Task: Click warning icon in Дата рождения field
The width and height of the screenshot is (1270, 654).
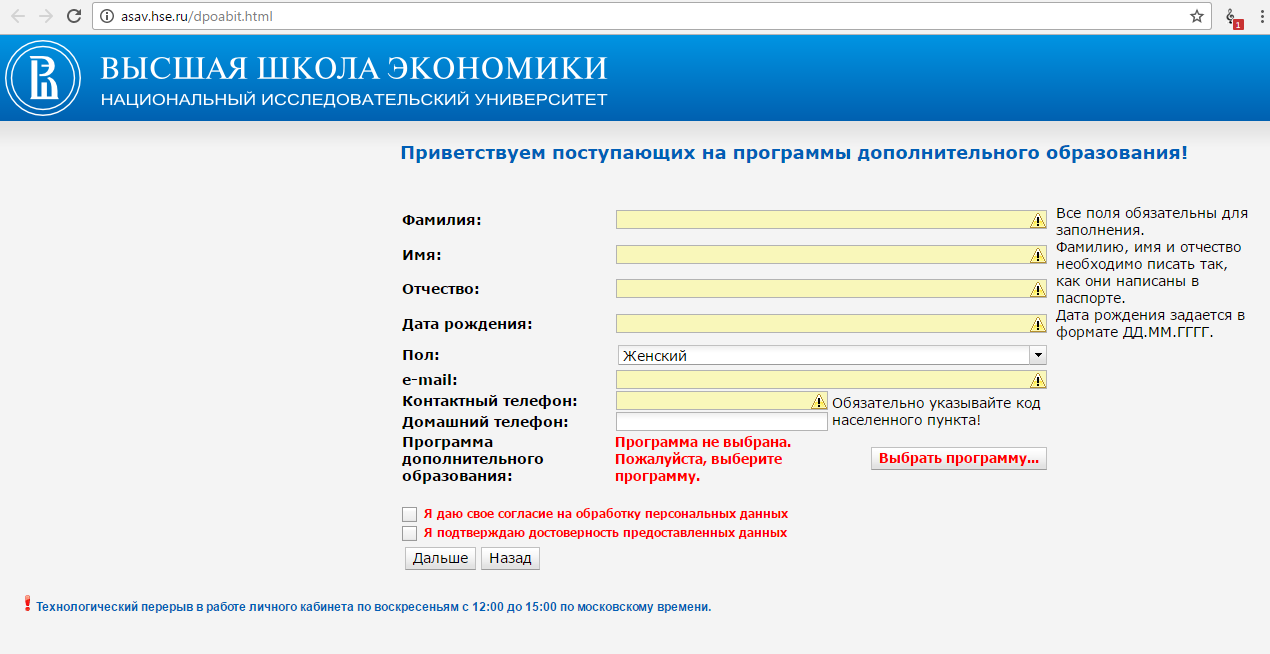Action: pos(1038,325)
